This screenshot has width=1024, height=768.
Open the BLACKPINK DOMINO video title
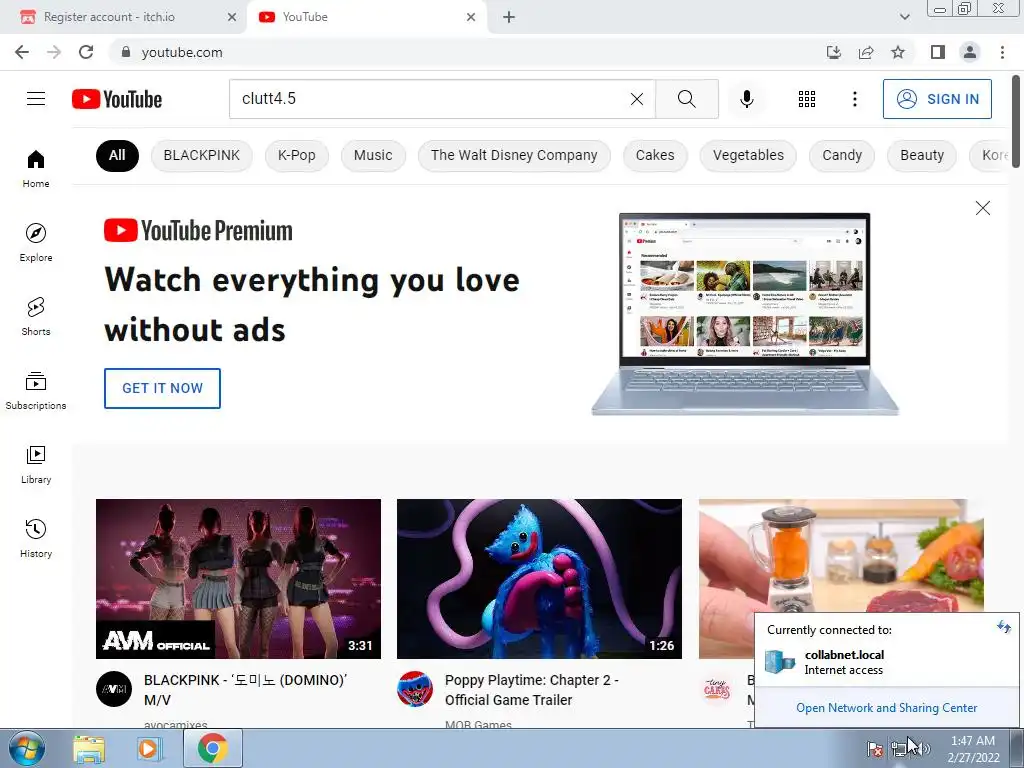click(245, 690)
